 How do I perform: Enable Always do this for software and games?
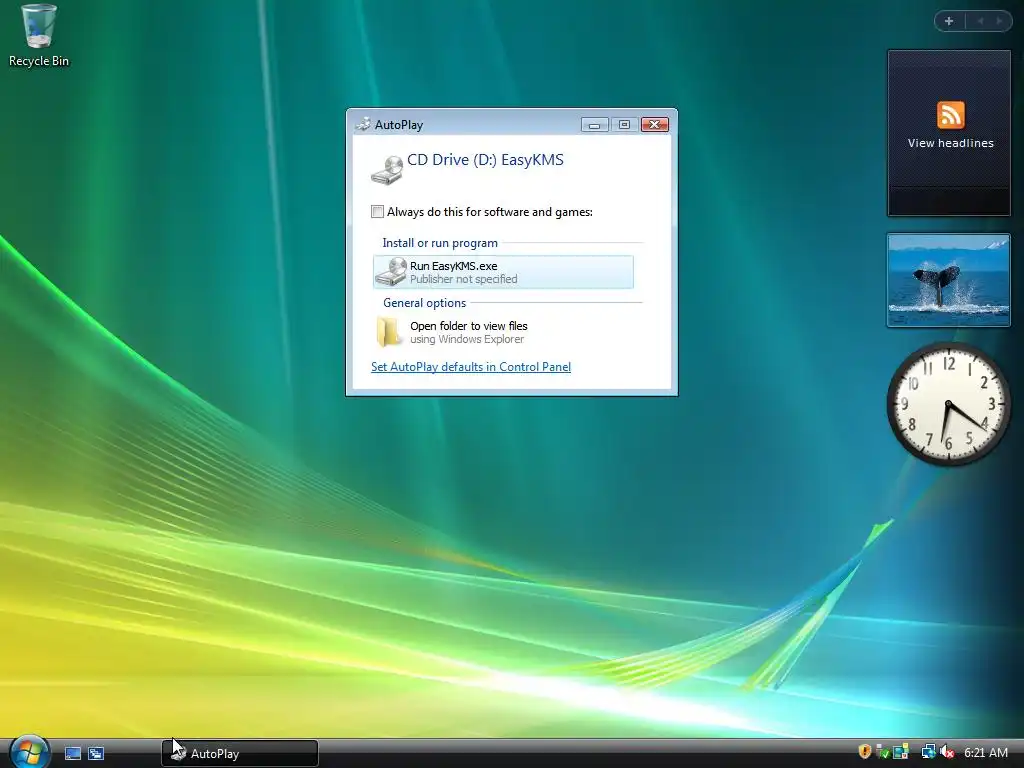[377, 212]
